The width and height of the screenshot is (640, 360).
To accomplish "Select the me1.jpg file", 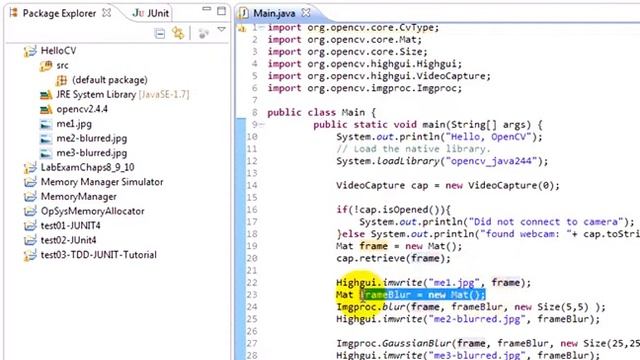I will coord(74,124).
